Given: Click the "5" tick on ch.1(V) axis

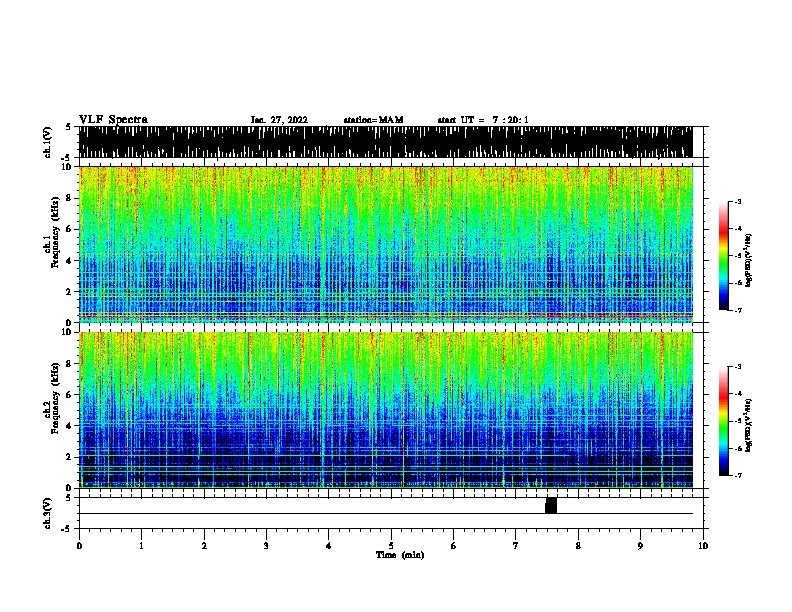Looking at the screenshot, I should pyautogui.click(x=68, y=127).
